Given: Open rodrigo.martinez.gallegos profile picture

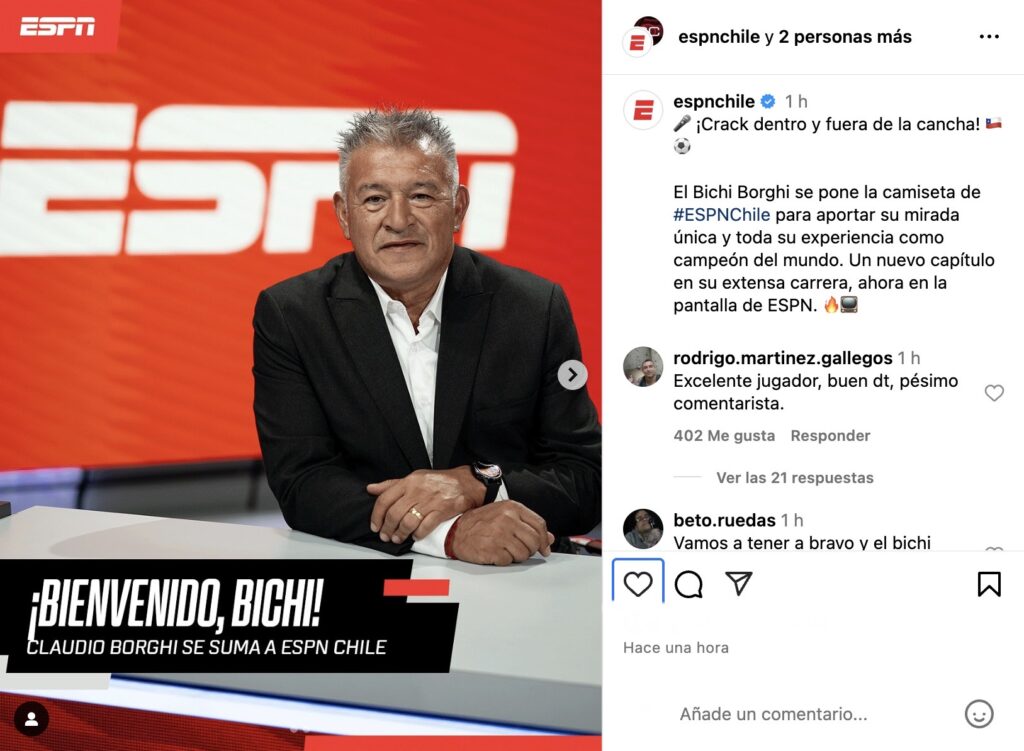Looking at the screenshot, I should [643, 366].
